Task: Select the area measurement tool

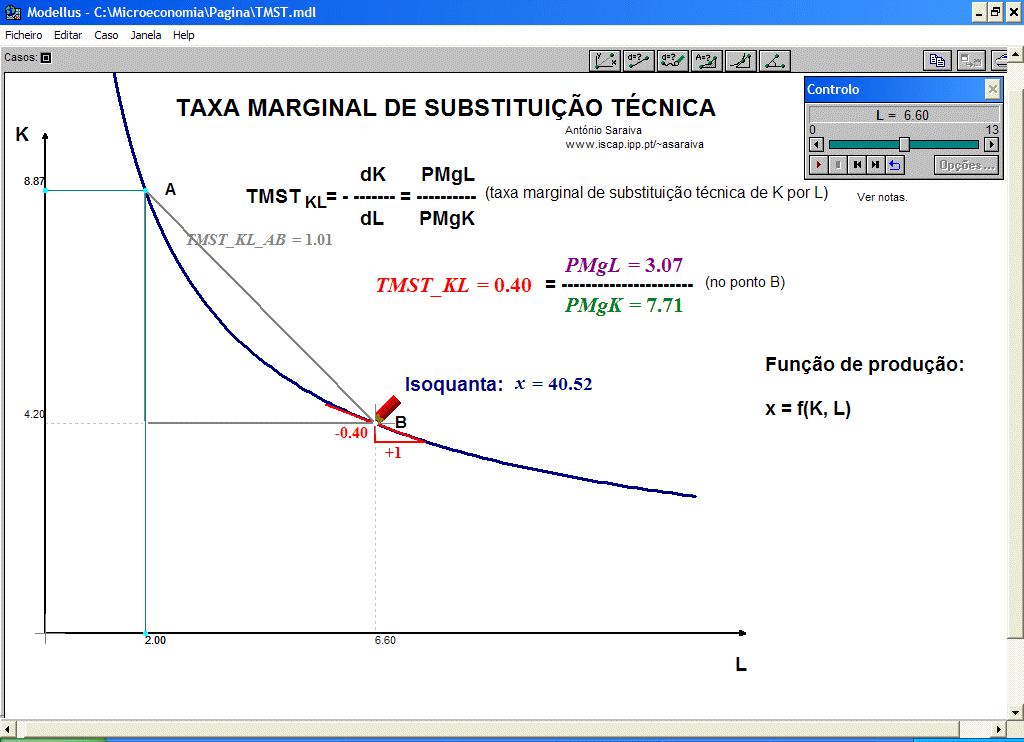Action: pos(707,60)
